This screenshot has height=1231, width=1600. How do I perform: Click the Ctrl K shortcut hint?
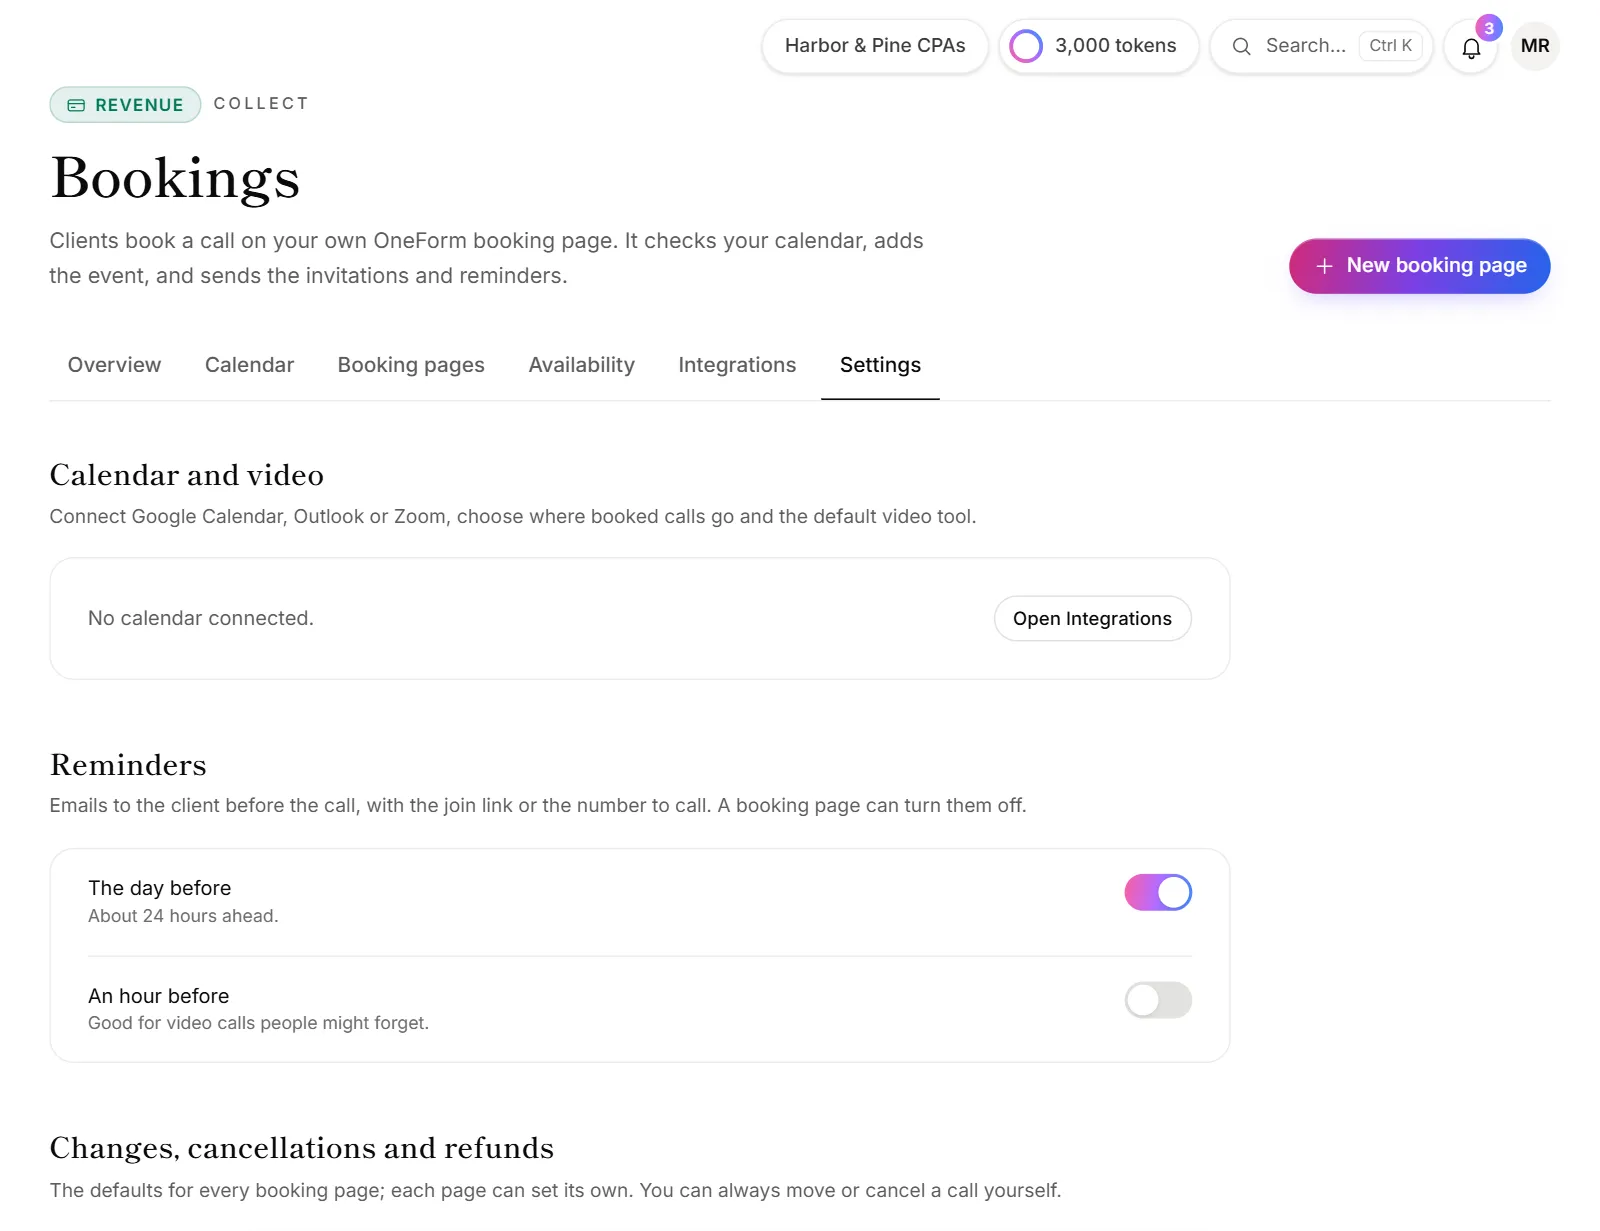(1390, 46)
